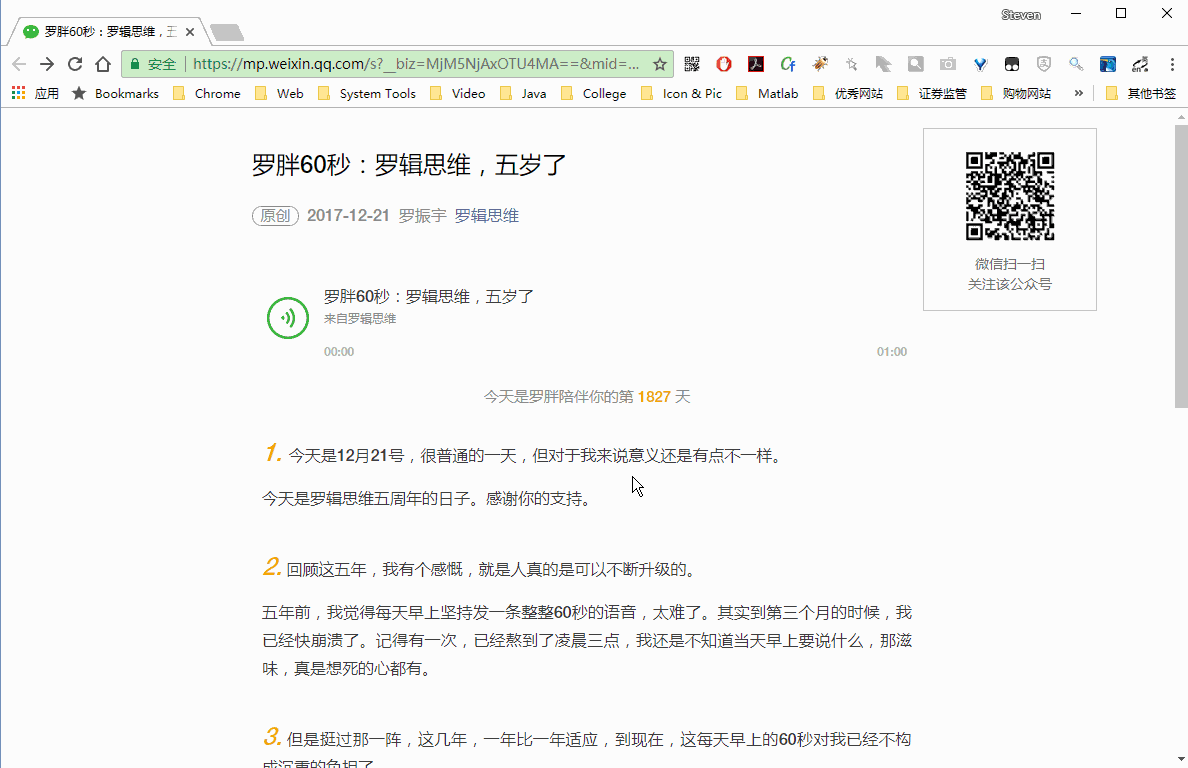Bookmark this page with the star icon
The image size is (1188, 768).
point(660,64)
